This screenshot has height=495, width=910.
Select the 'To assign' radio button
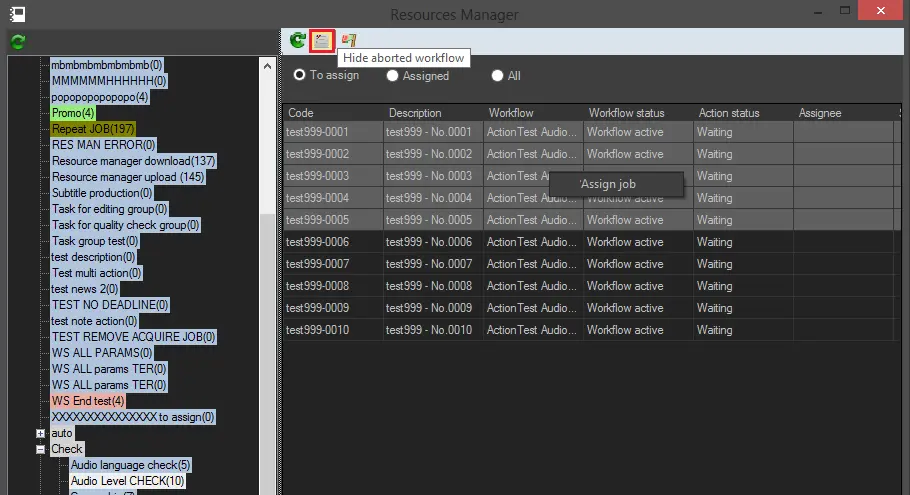tap(299, 75)
